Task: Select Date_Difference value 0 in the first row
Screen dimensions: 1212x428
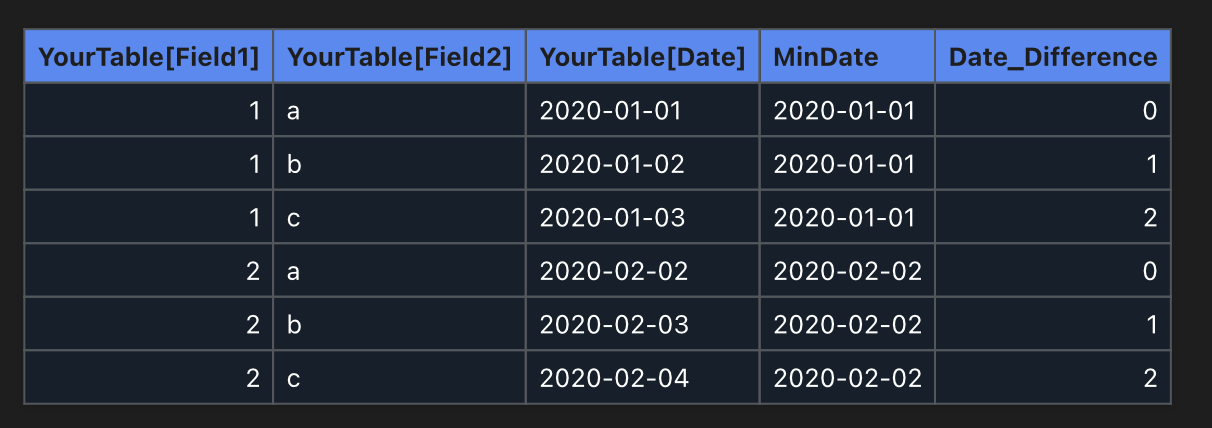Action: click(x=1150, y=110)
